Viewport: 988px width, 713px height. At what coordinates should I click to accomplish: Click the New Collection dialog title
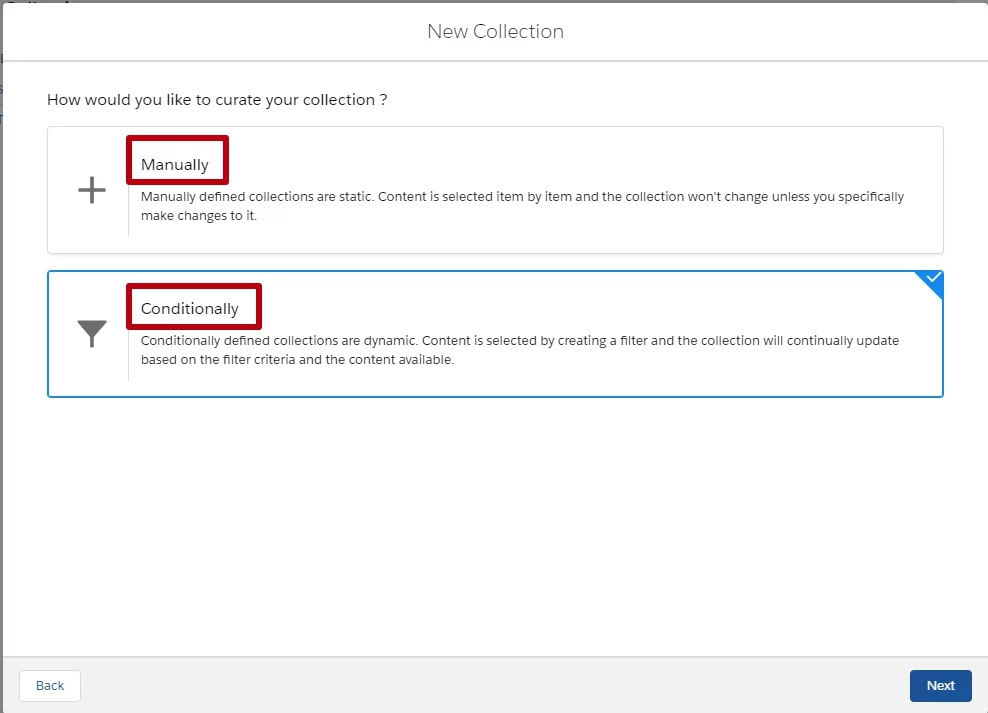[495, 31]
